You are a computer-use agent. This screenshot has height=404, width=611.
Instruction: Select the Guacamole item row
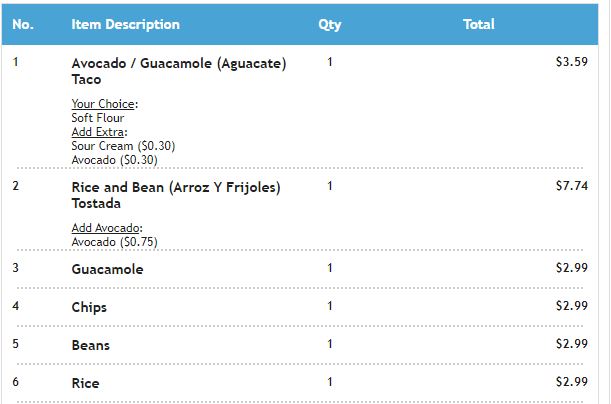300,269
